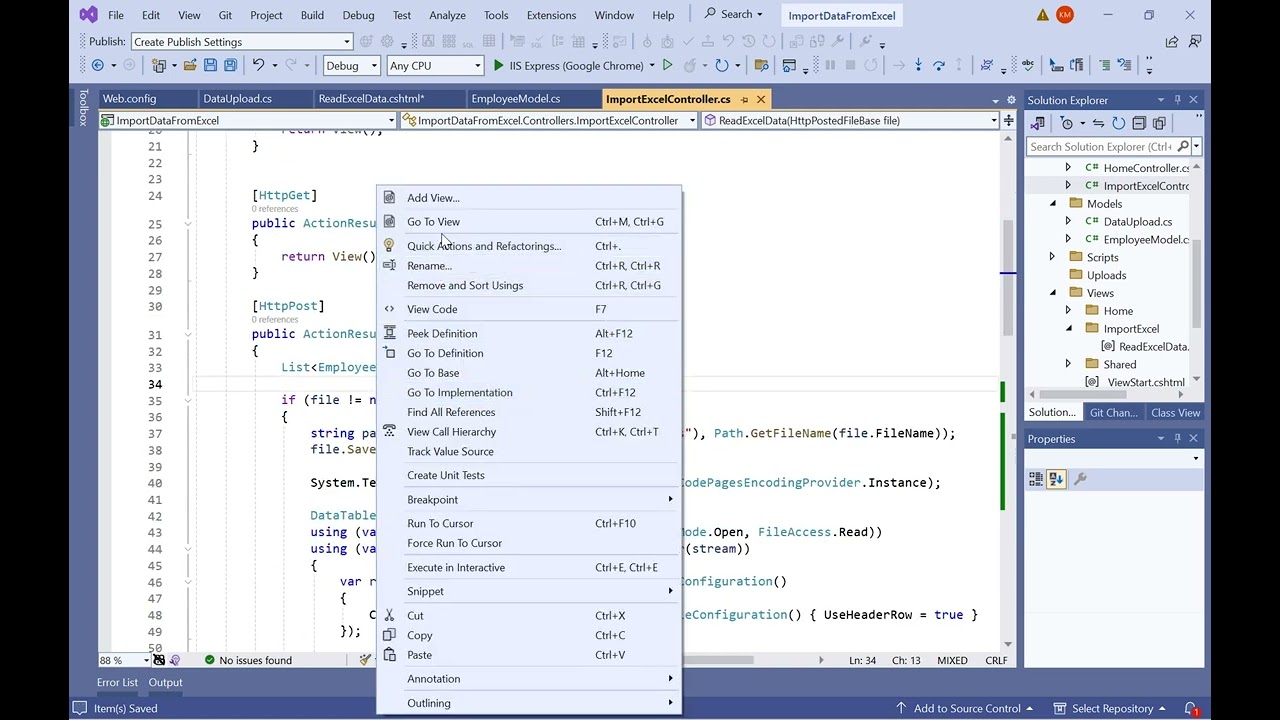
Task: Collapse the HttpGet method outlining toggle
Action: pos(187,224)
